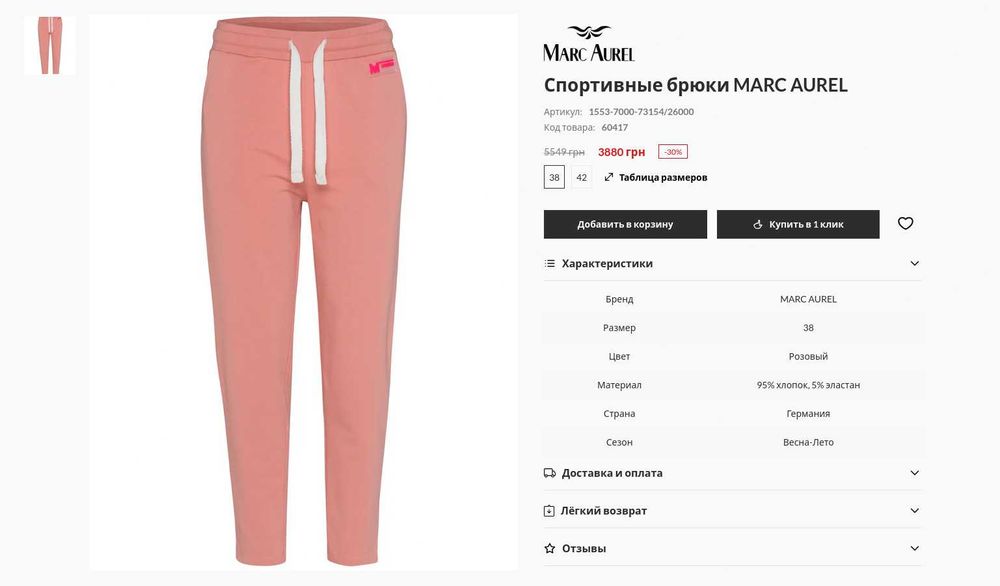Click the expand arrow icon beside Таблица размеров
Screen dimensions: 1000x586
click(608, 177)
